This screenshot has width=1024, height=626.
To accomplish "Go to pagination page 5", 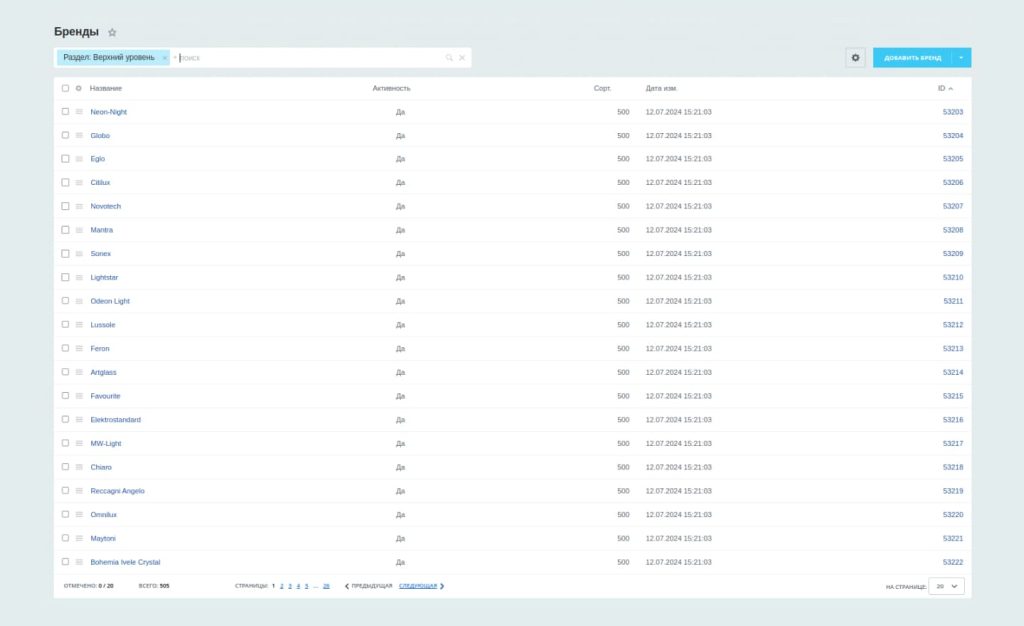I will coord(306,586).
